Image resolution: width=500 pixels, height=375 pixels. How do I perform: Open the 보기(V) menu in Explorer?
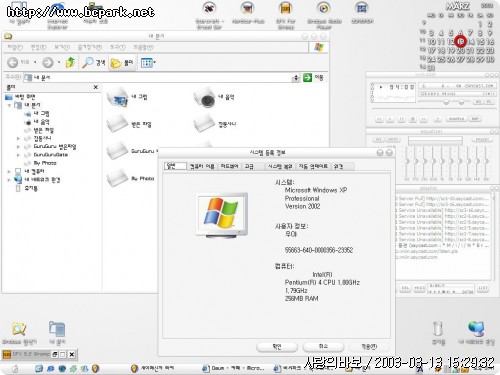coord(62,48)
